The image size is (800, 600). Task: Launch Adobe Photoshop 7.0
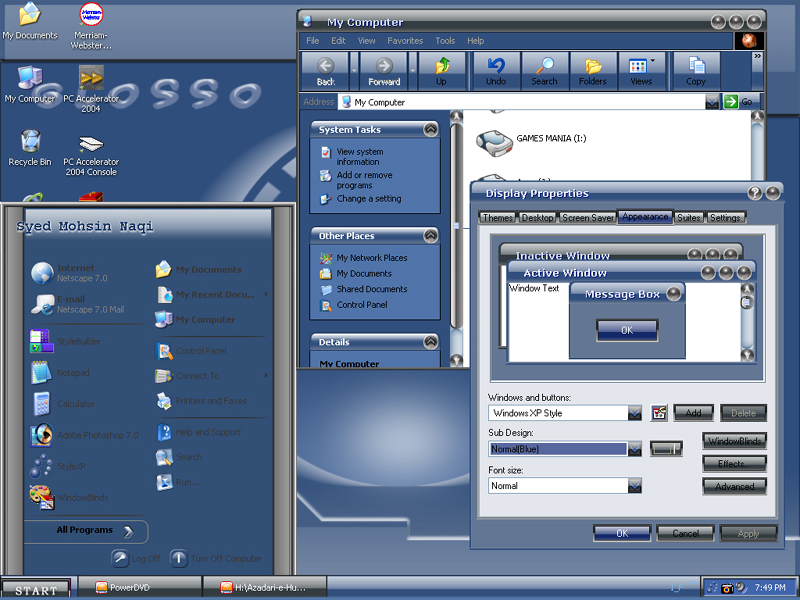84,435
